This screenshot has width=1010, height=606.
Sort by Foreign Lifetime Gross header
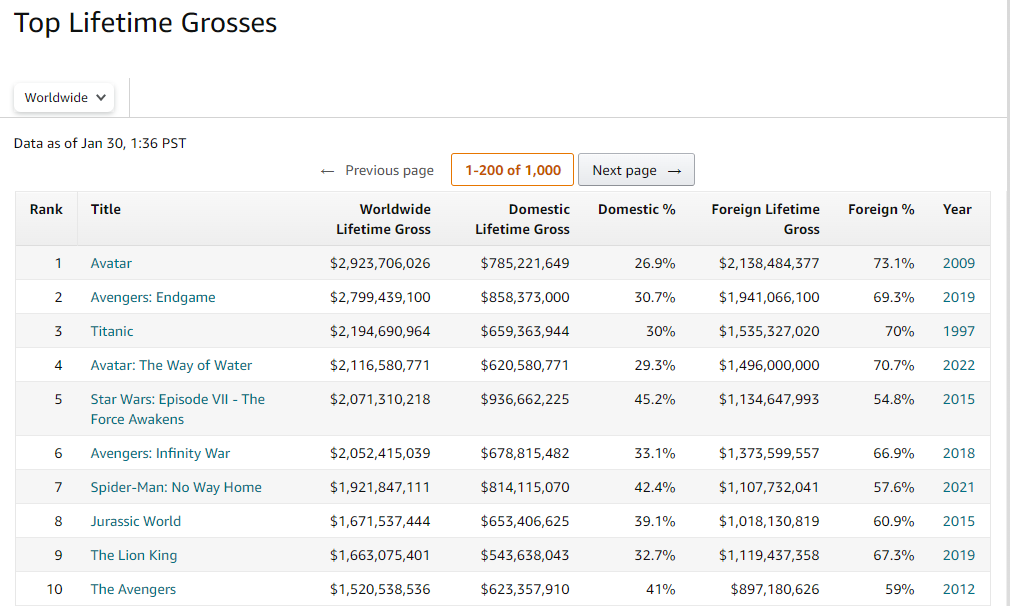click(766, 219)
